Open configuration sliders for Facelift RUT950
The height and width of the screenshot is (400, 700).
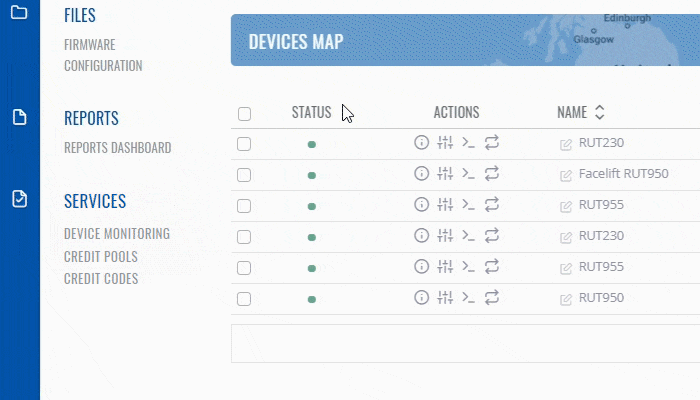pos(445,174)
